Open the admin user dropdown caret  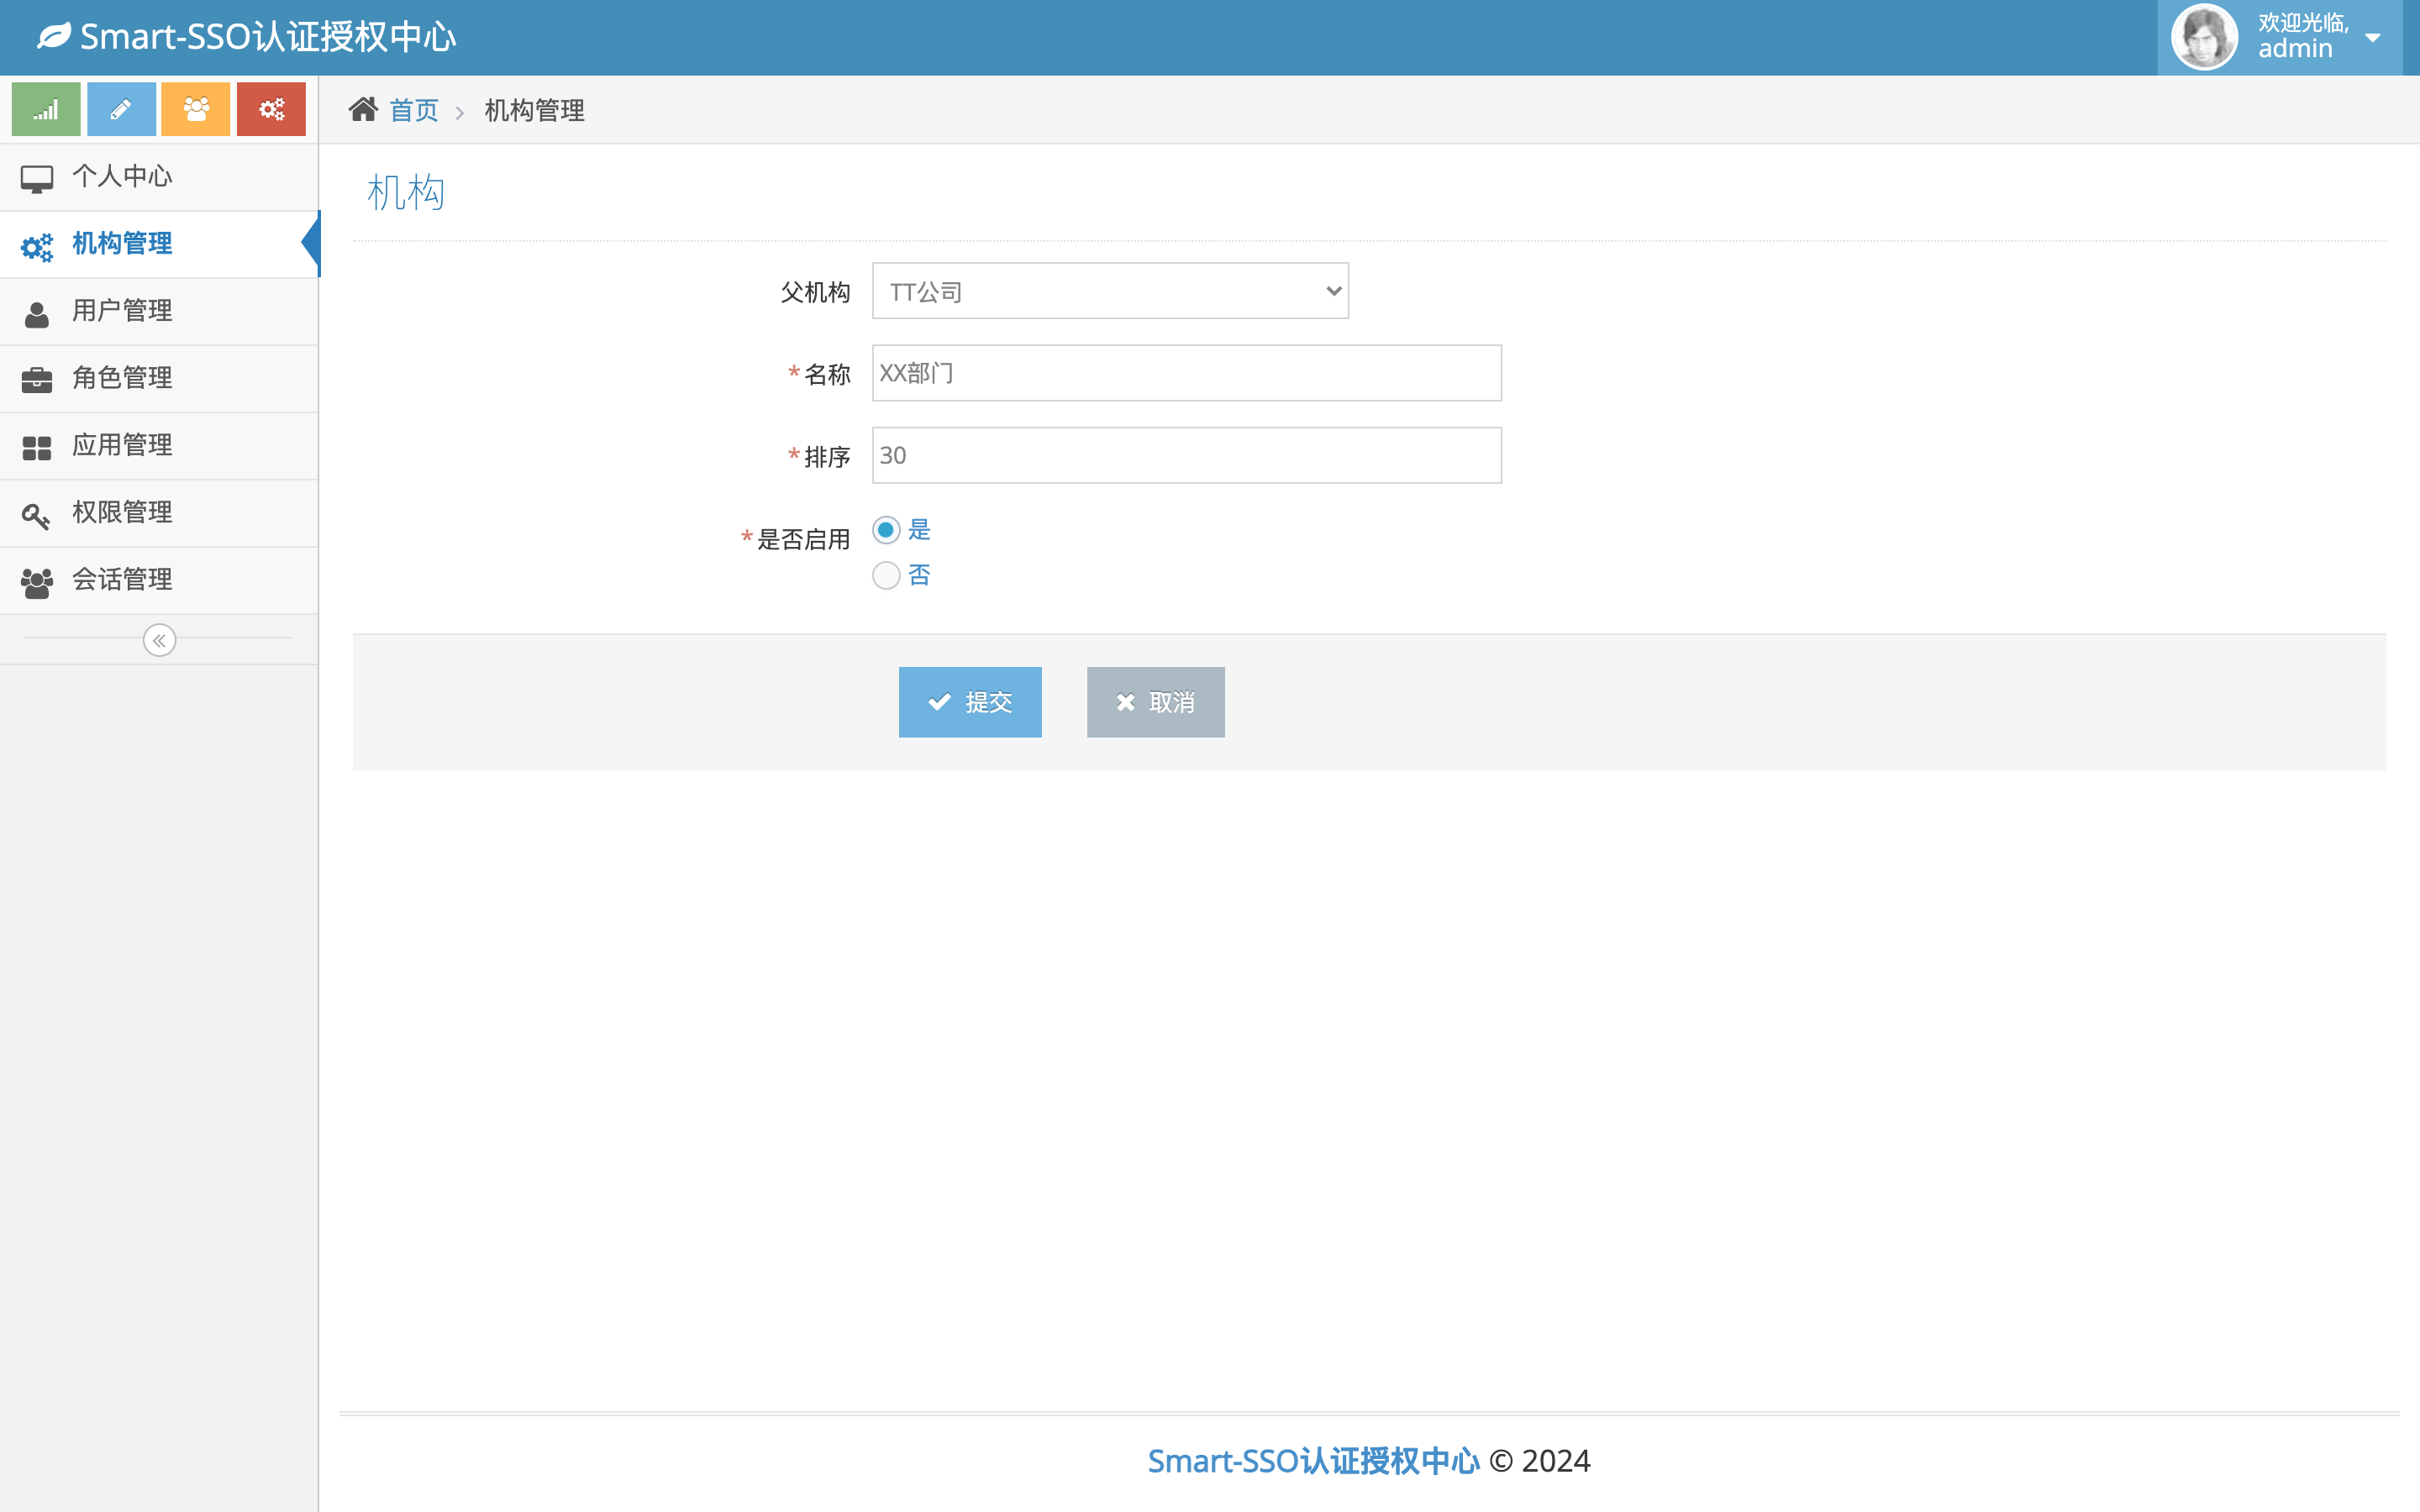2372,38
